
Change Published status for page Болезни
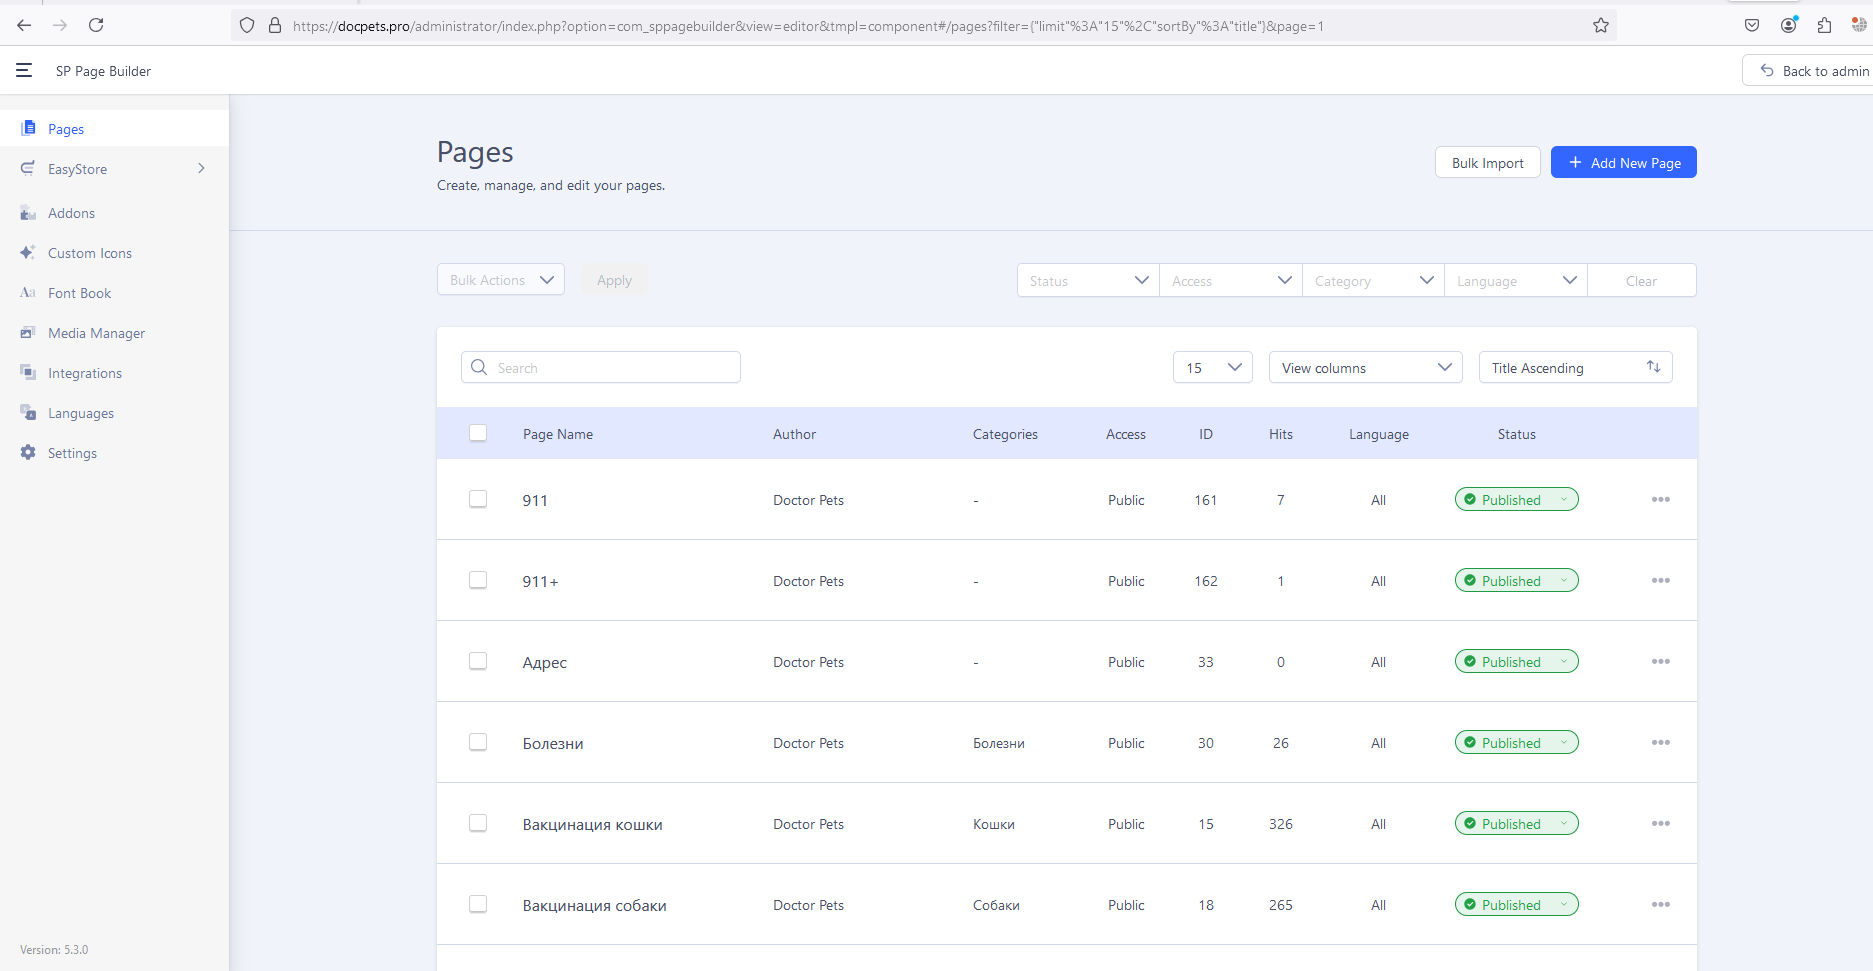pos(1517,742)
